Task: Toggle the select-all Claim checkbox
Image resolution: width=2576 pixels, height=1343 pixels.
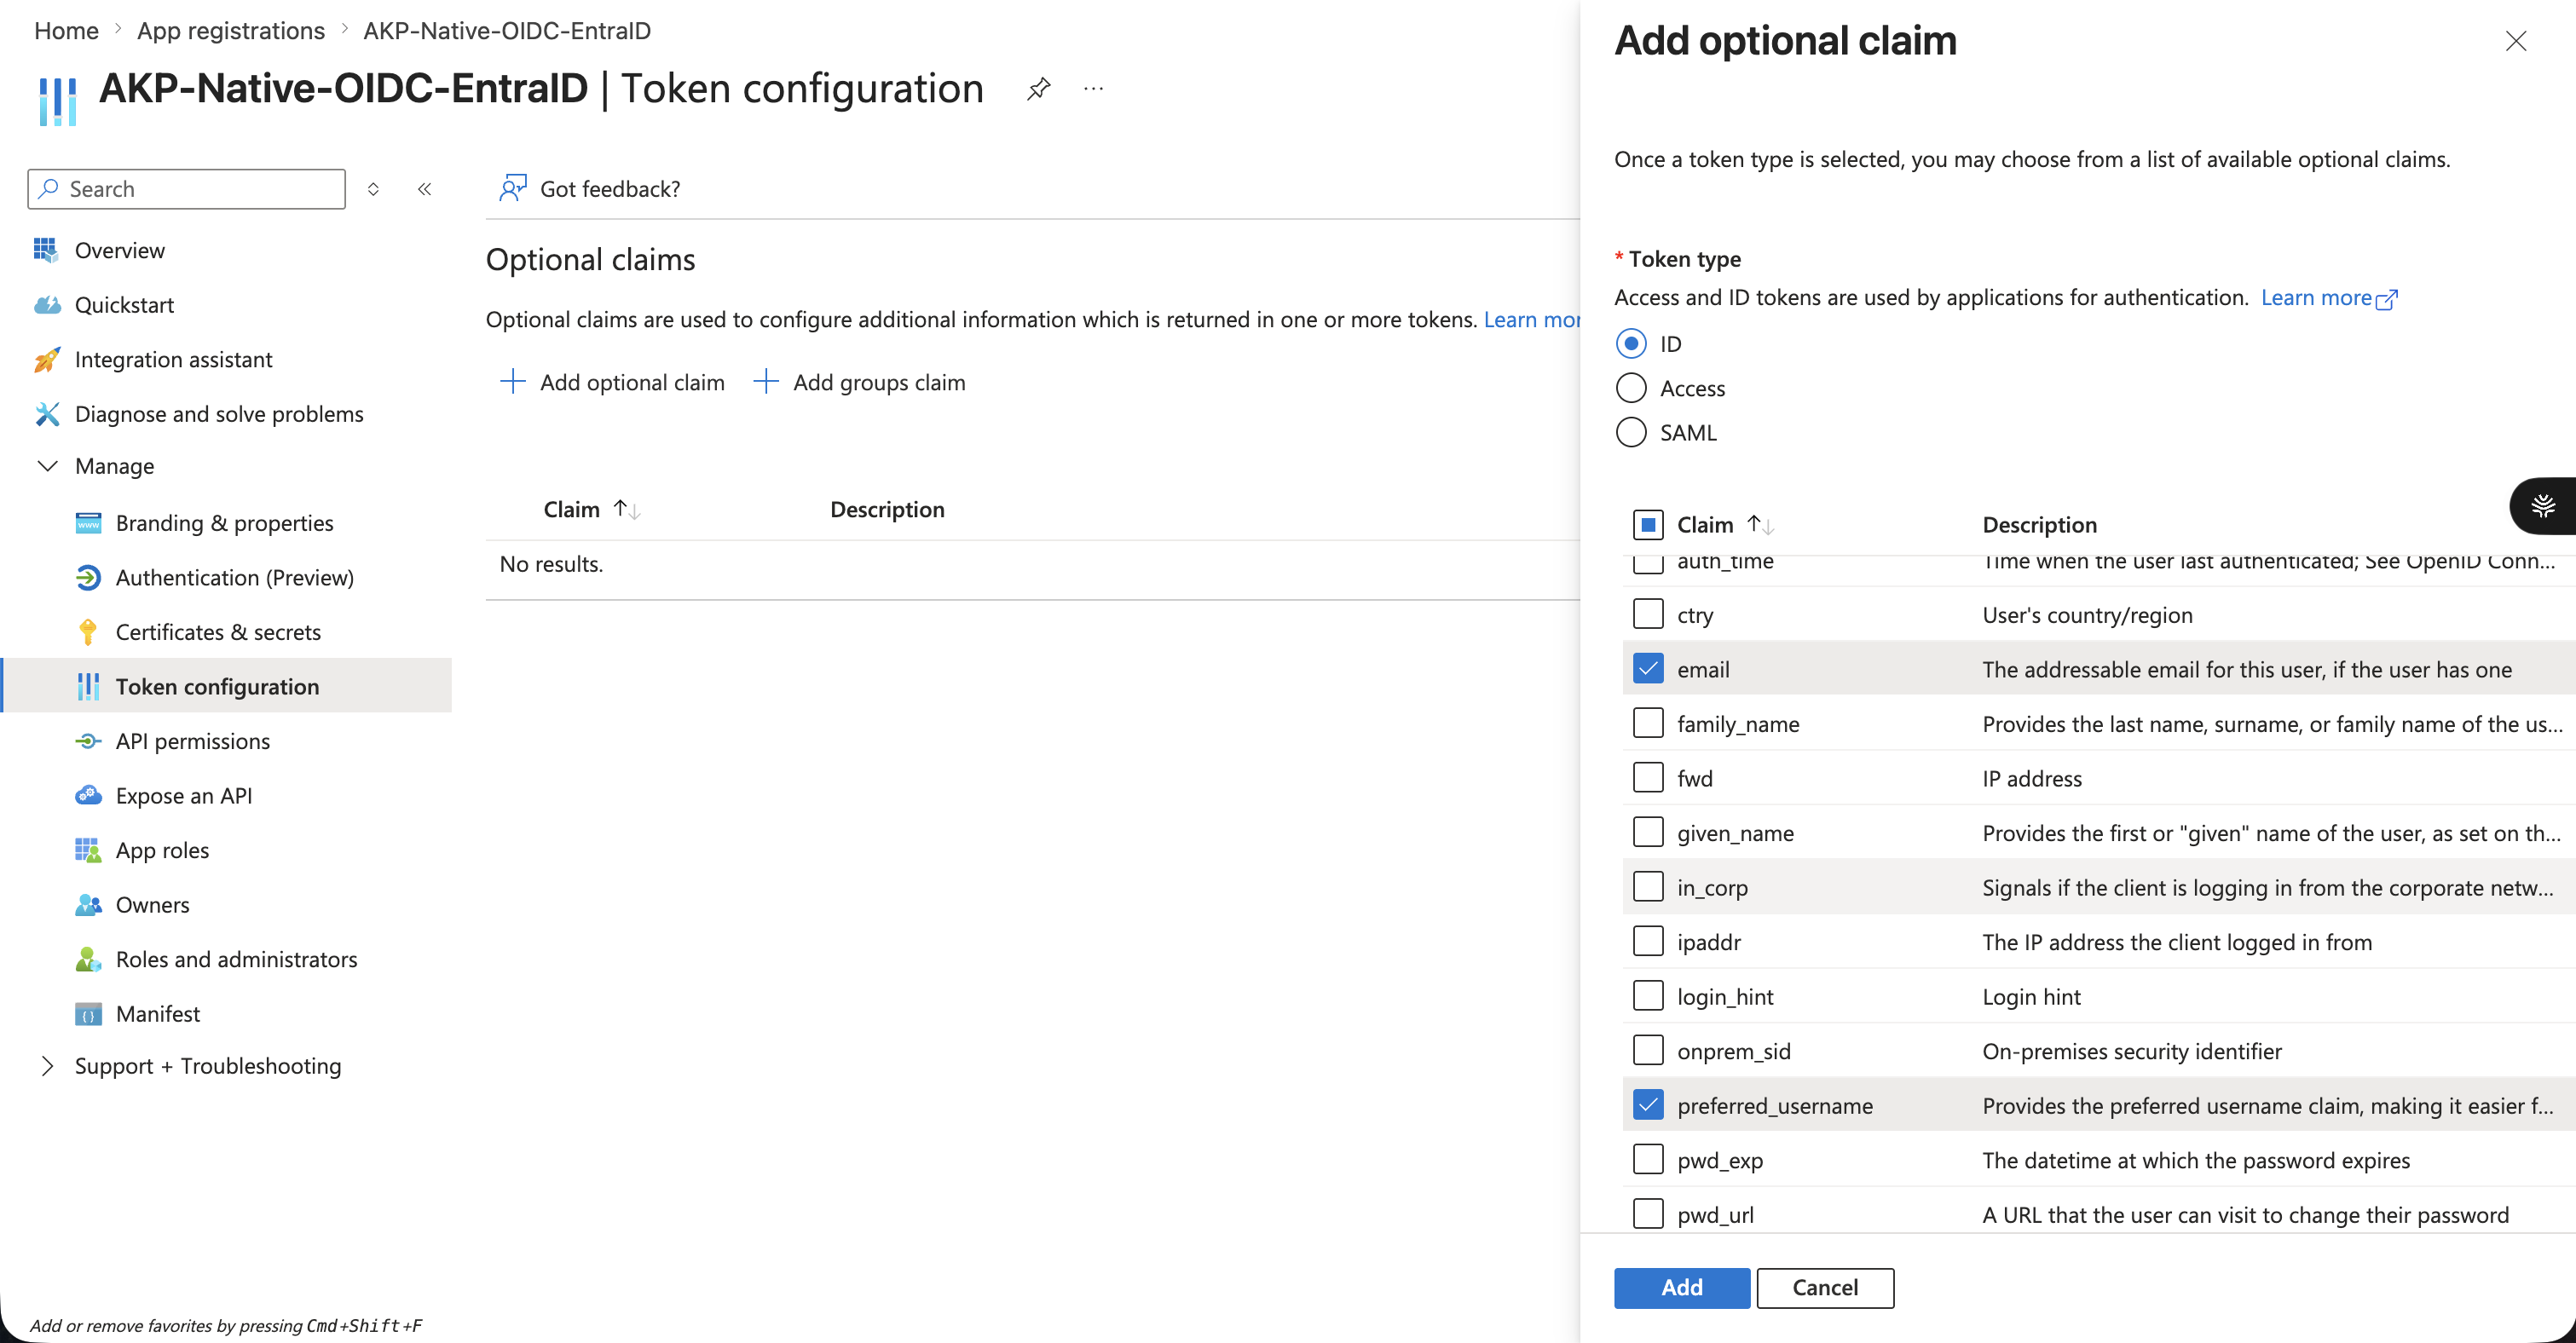Action: [1648, 524]
